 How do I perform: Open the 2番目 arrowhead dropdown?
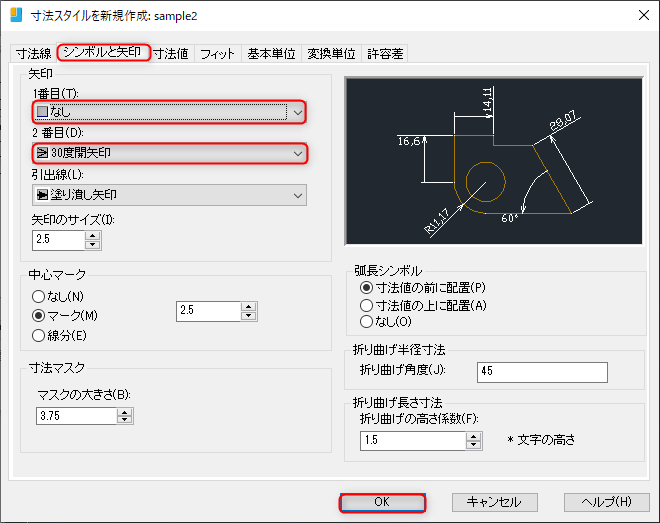170,153
